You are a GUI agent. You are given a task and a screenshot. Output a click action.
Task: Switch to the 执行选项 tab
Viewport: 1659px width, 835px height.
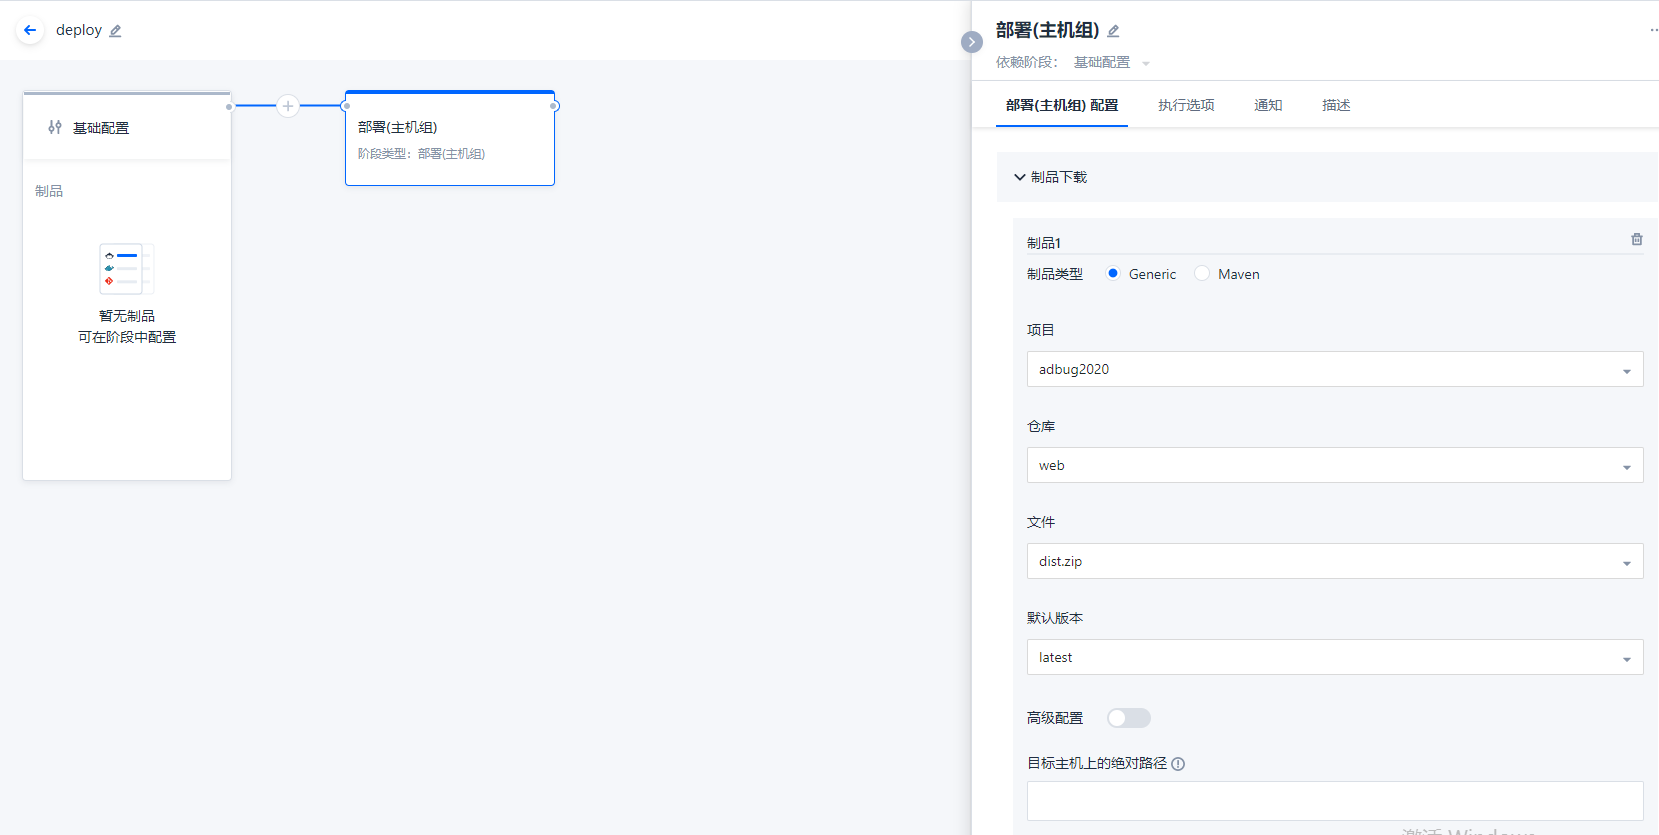1186,105
